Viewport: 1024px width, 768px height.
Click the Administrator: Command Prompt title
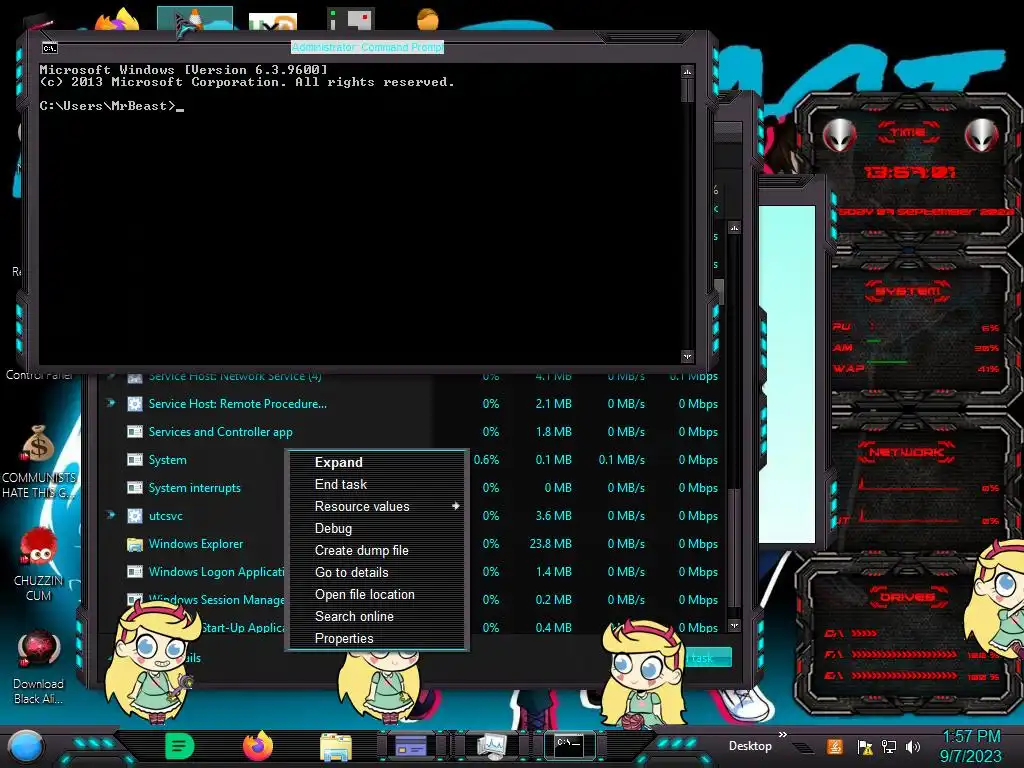tap(368, 47)
